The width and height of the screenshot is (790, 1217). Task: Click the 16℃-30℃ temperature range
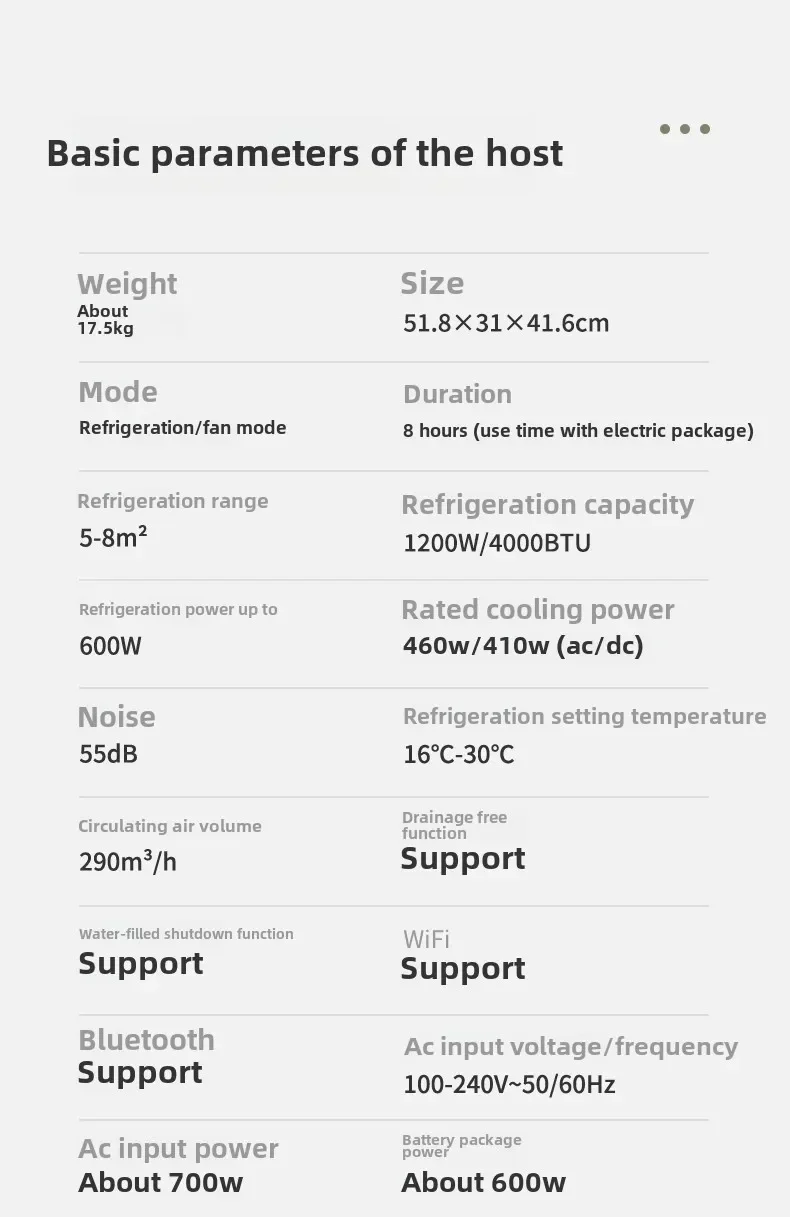[x=458, y=754]
